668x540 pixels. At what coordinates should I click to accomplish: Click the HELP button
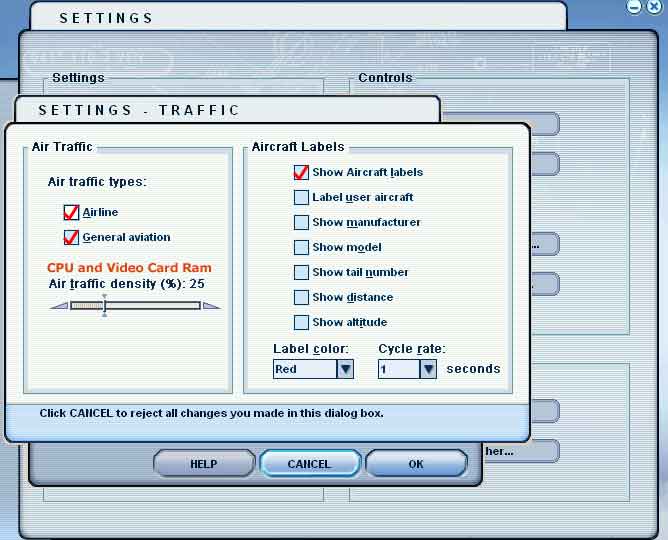204,464
